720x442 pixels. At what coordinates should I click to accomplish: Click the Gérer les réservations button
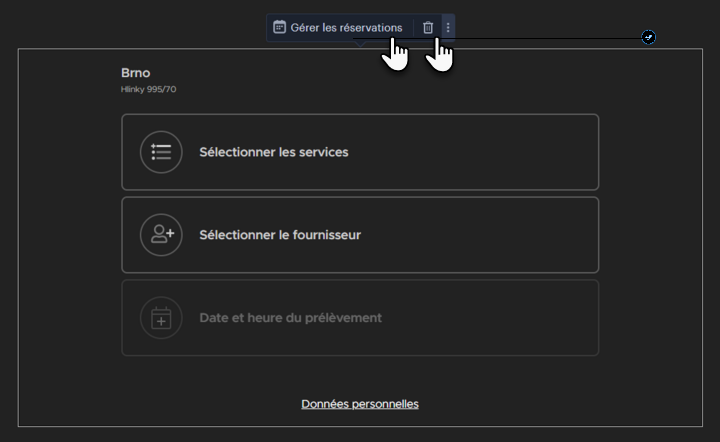pyautogui.click(x=339, y=28)
